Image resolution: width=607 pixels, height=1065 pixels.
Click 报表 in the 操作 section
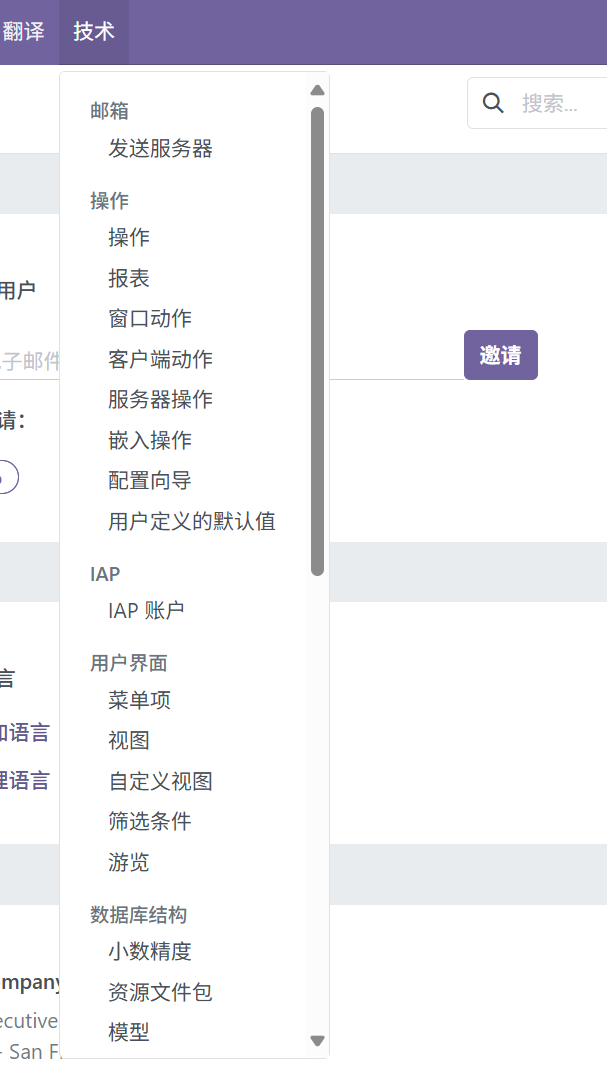click(x=129, y=278)
